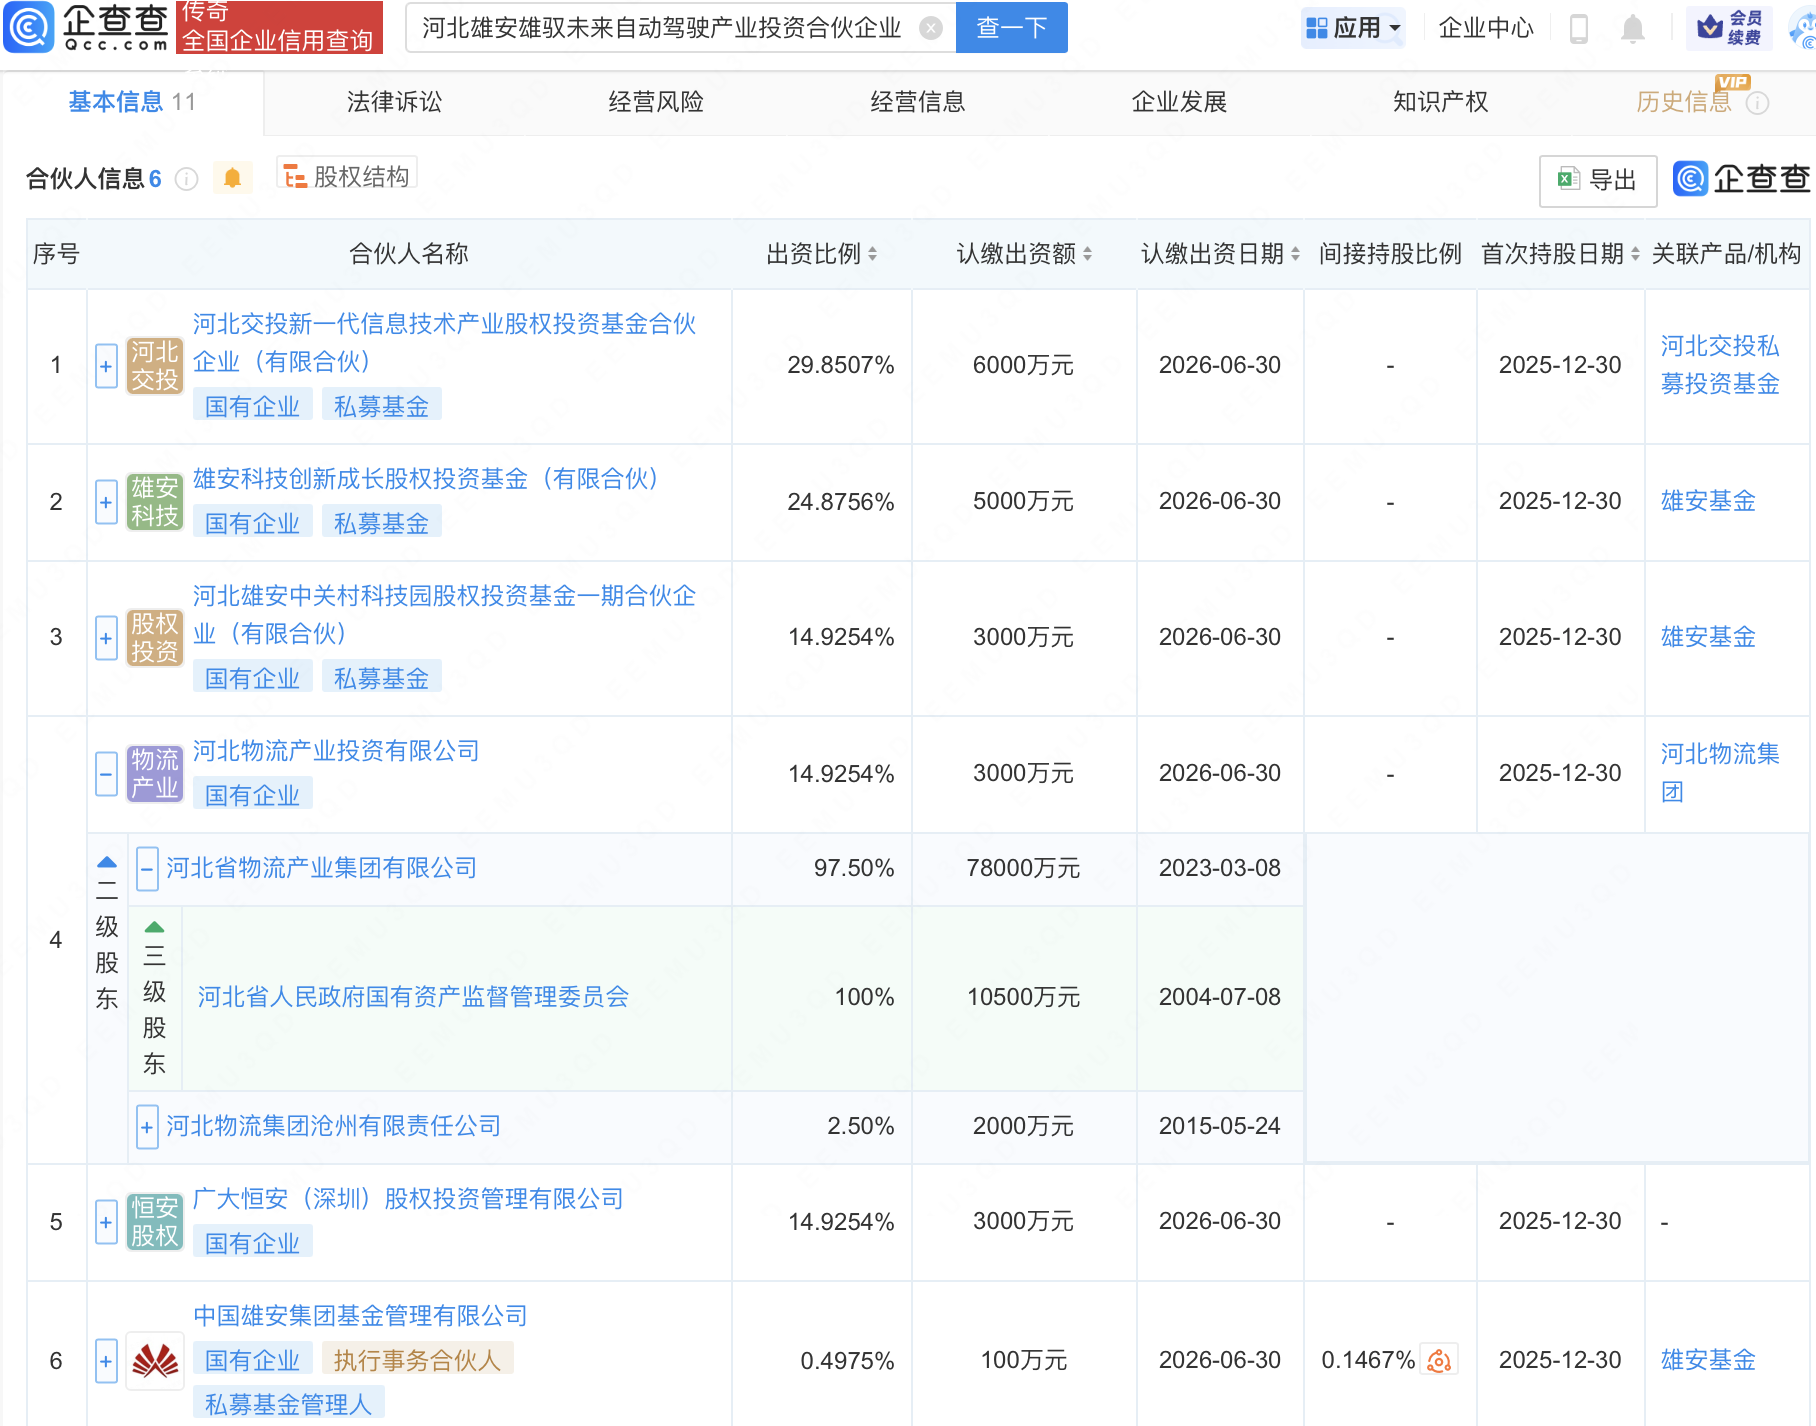This screenshot has height=1426, width=1816.
Task: Click Huawei-style logo of 中国雄安集团基金管理
Action: pos(155,1360)
